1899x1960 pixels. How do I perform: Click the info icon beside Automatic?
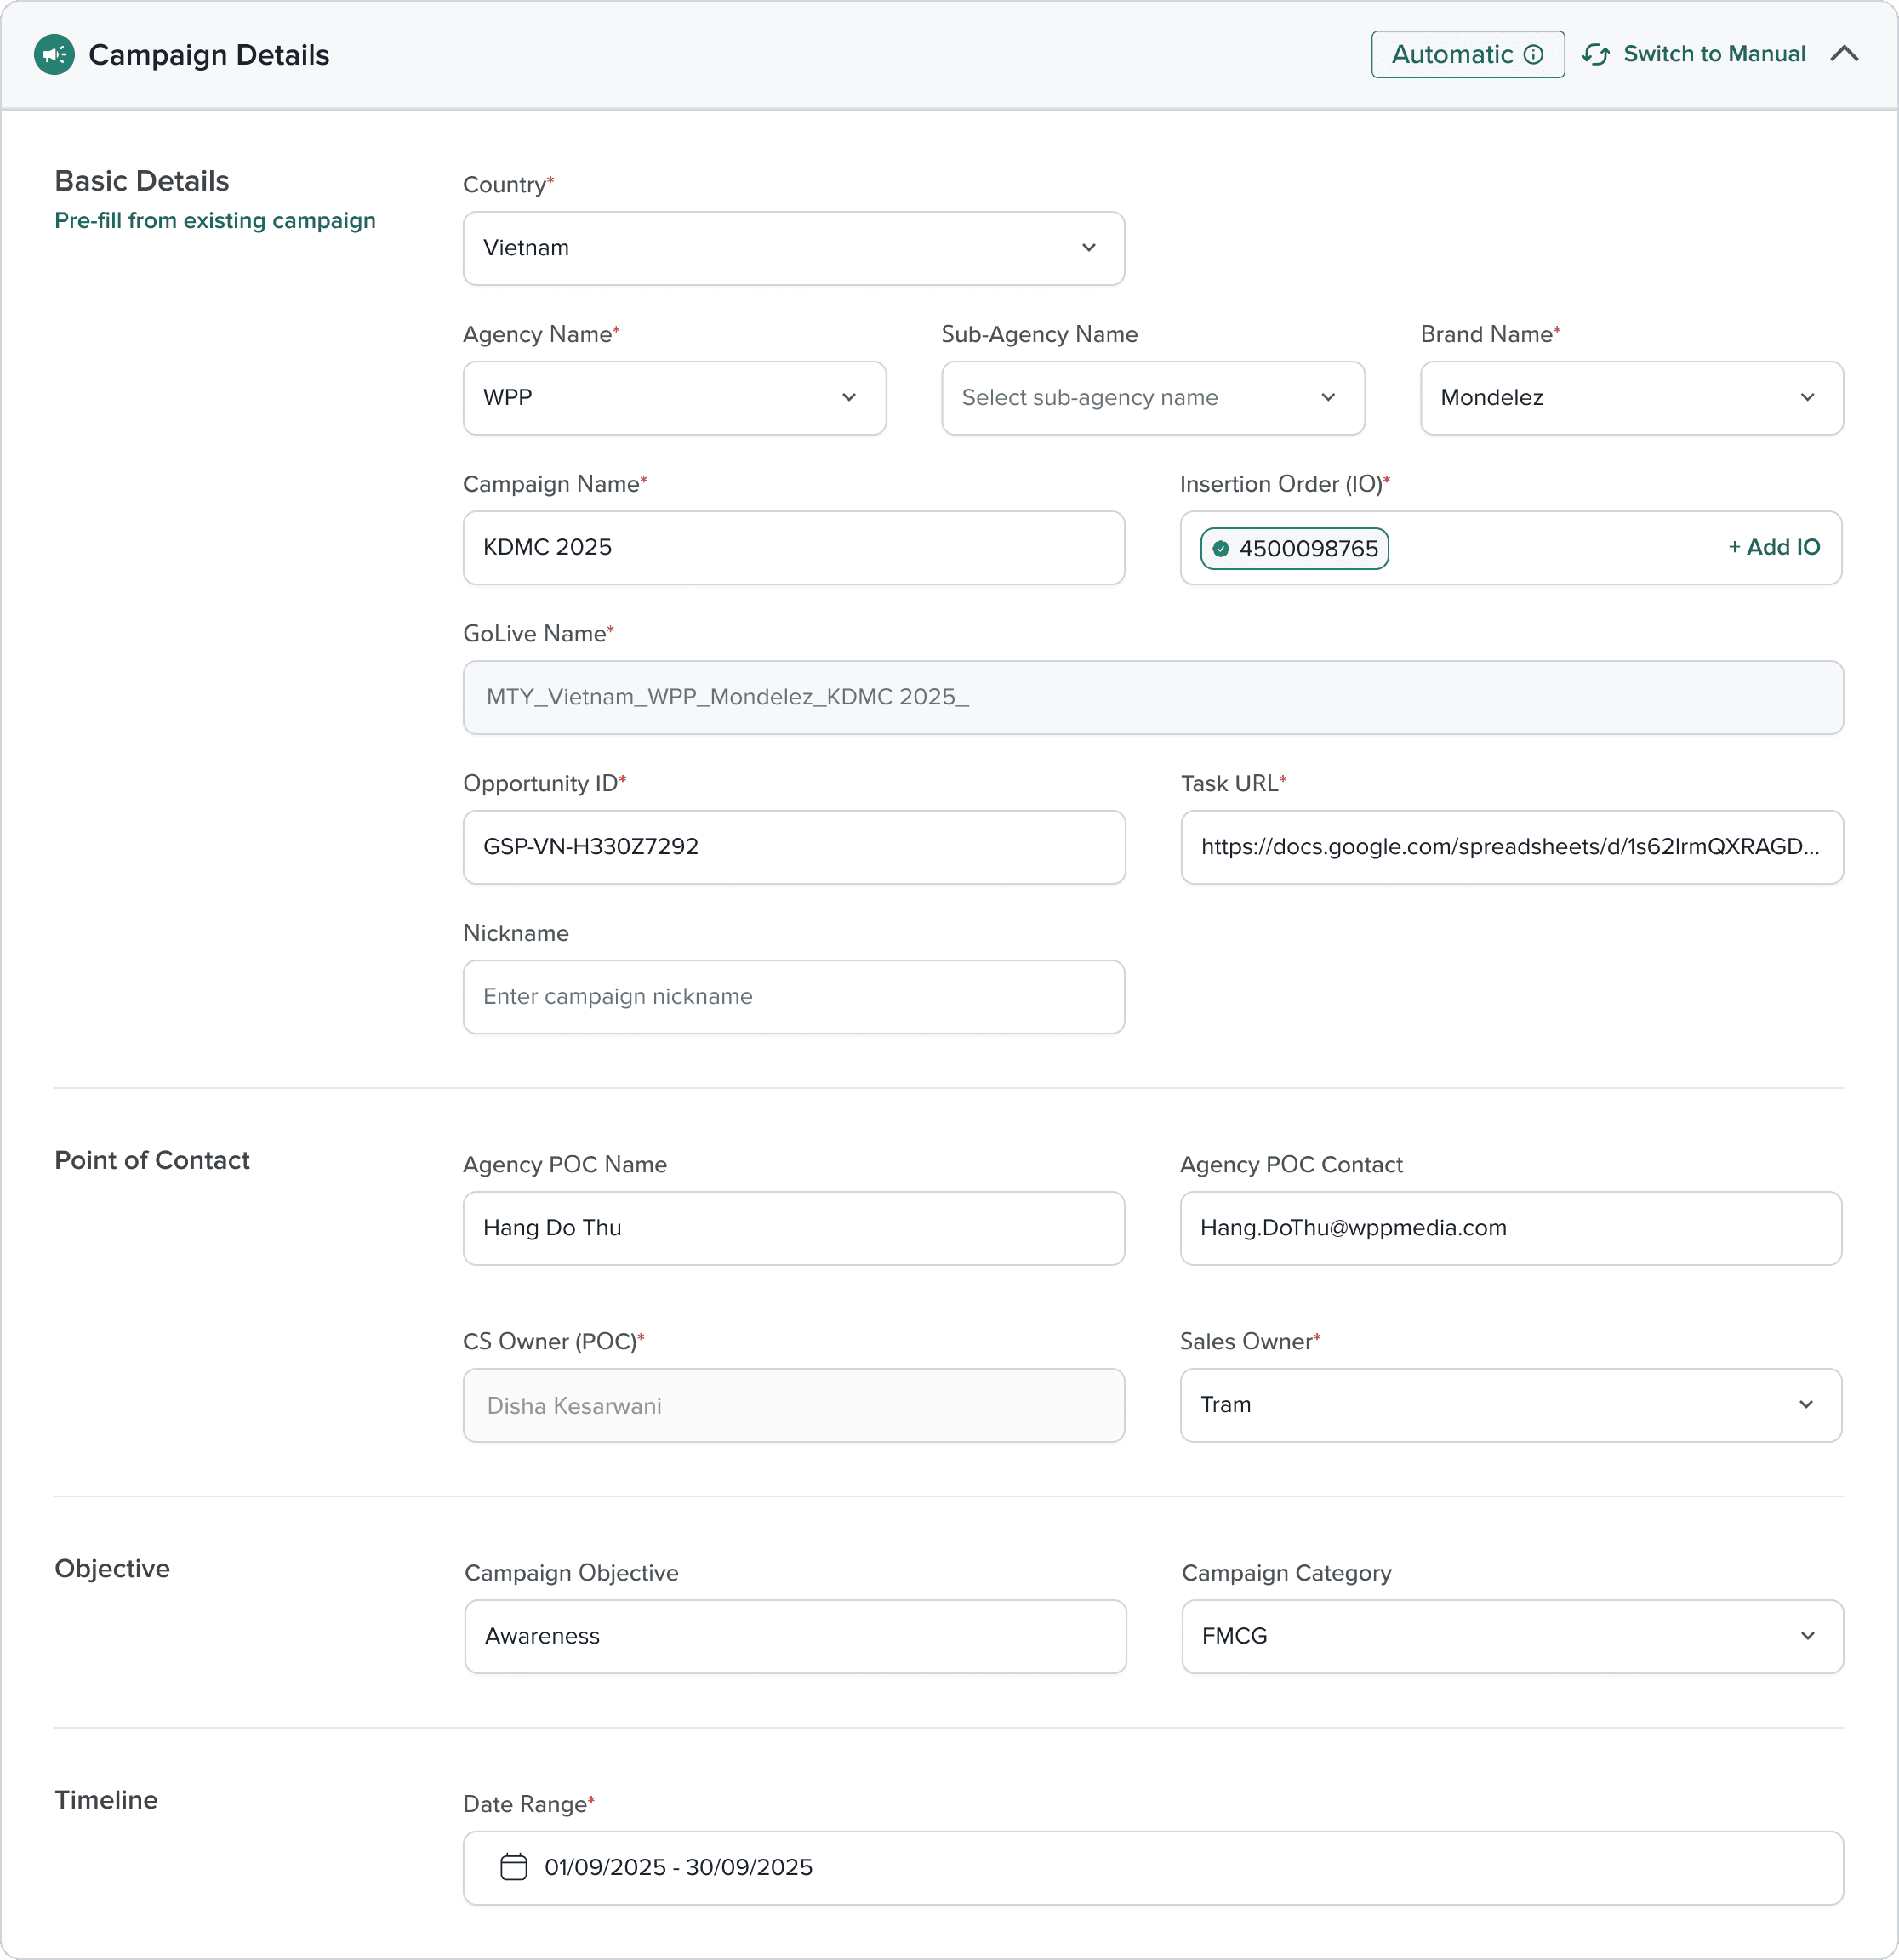coord(1533,55)
